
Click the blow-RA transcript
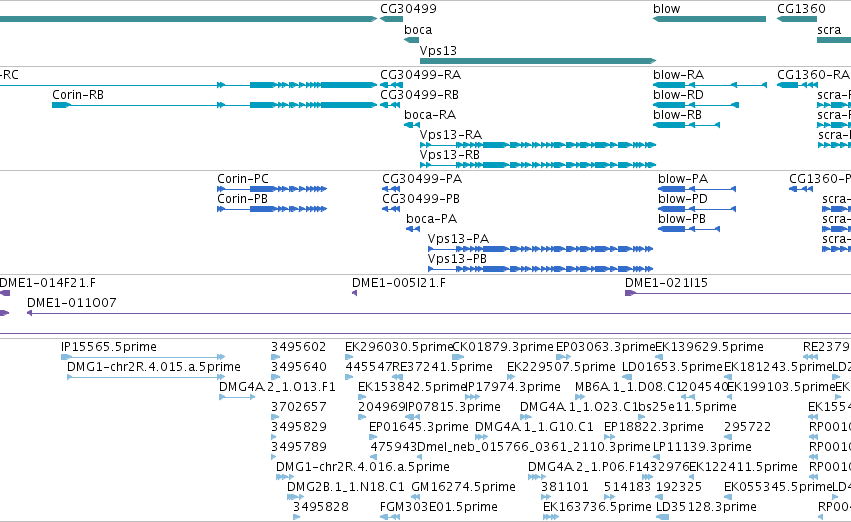710,85
